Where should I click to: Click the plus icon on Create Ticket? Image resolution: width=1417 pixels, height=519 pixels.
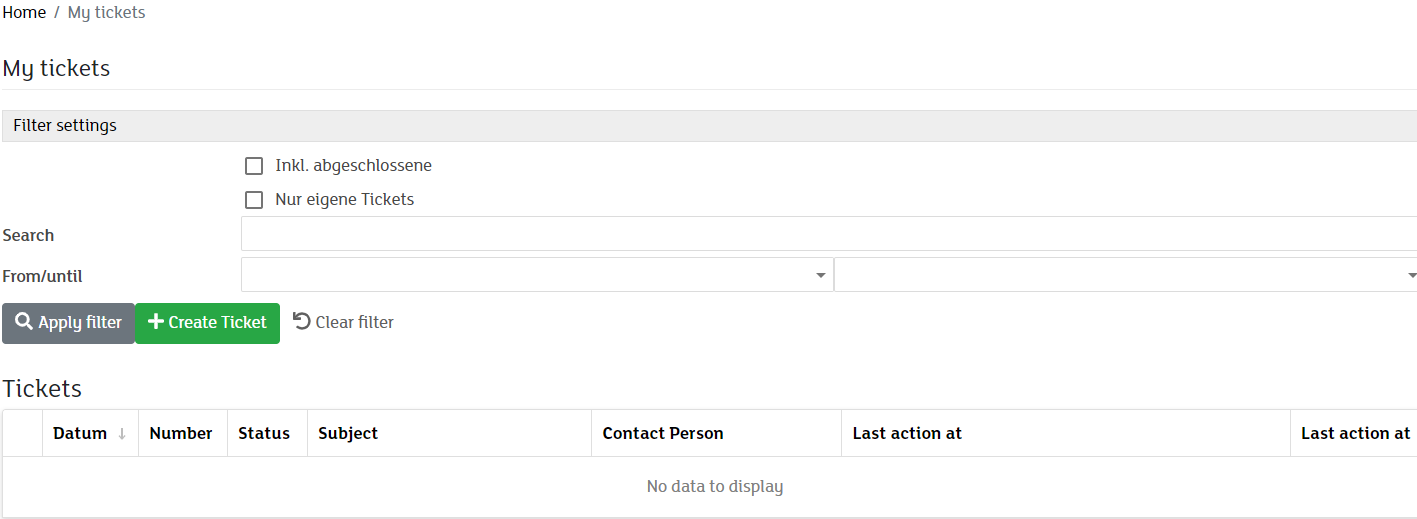tap(155, 322)
